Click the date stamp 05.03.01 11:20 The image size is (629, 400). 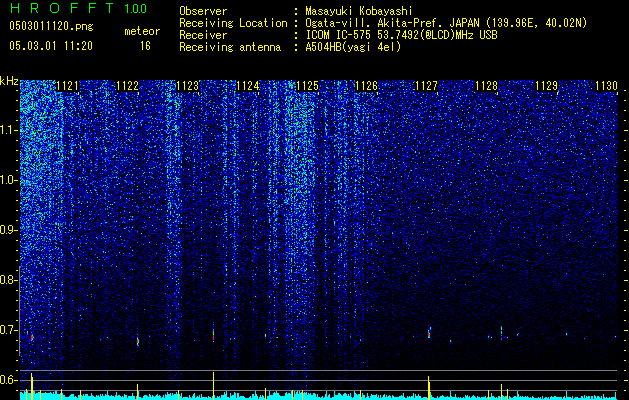[51, 46]
